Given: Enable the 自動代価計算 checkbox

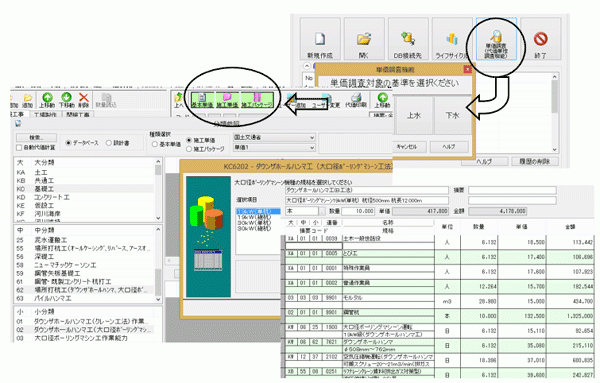Looking at the screenshot, I should 19,148.
